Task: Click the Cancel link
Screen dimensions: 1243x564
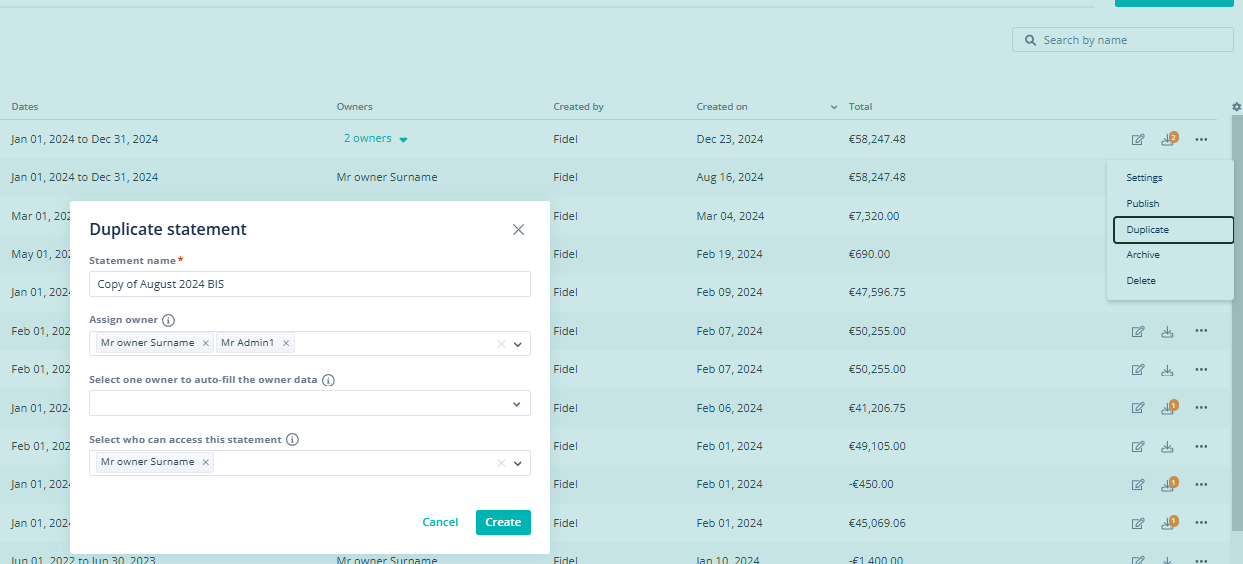Action: pos(440,522)
